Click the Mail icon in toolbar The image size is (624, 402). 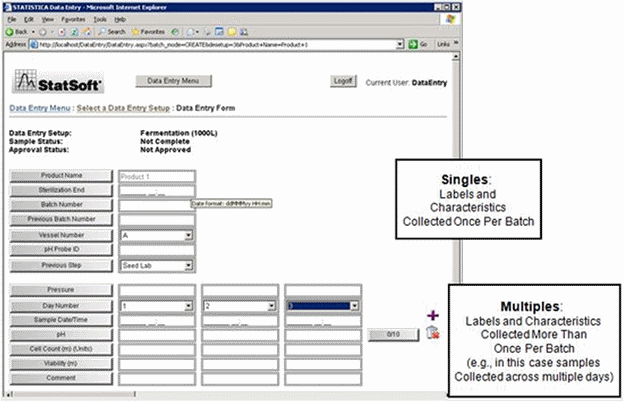(191, 32)
